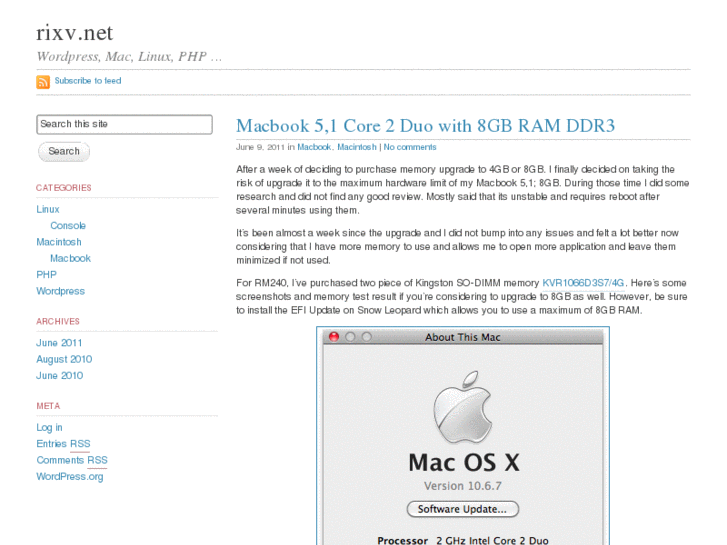The width and height of the screenshot is (727, 545).
Task: Open the Macbook 5,1 Core 2 Duo post title
Action: click(x=425, y=126)
